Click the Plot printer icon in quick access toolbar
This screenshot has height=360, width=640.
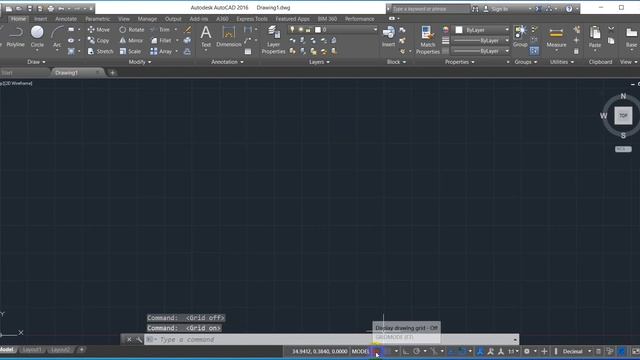coord(51,9)
